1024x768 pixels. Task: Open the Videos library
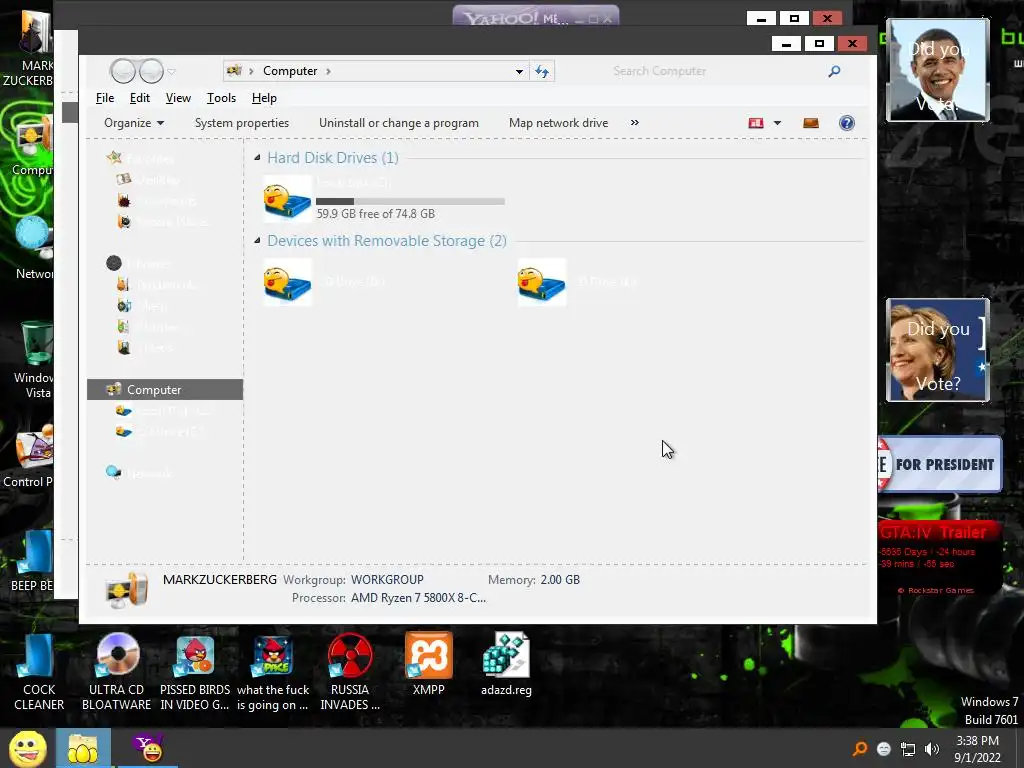[x=145, y=347]
